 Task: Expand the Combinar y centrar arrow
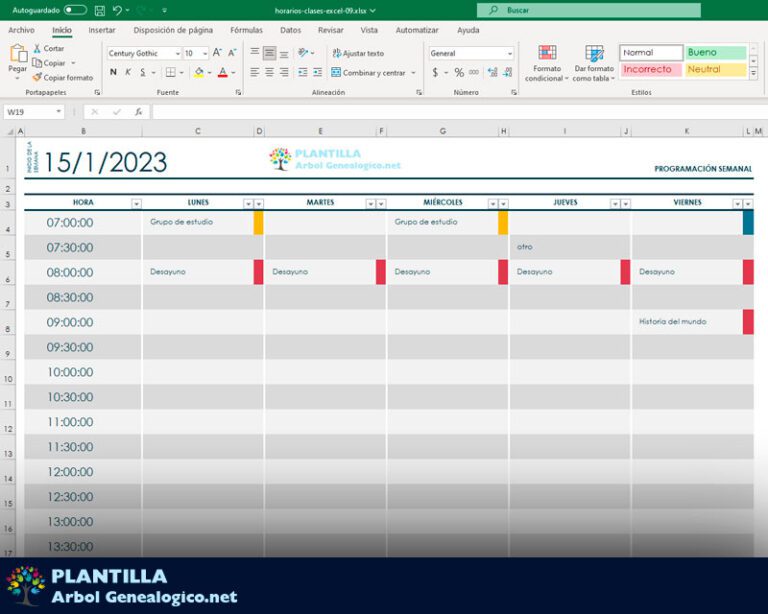(413, 72)
